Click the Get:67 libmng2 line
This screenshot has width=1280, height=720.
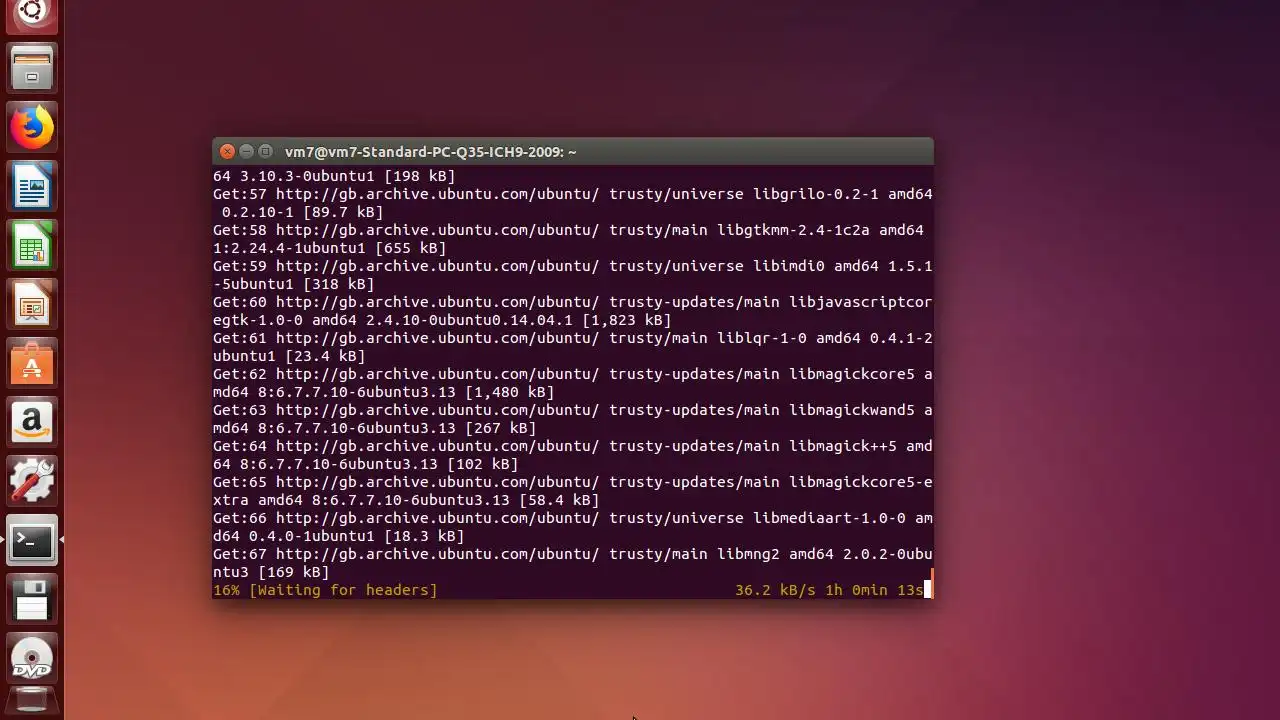(573, 554)
